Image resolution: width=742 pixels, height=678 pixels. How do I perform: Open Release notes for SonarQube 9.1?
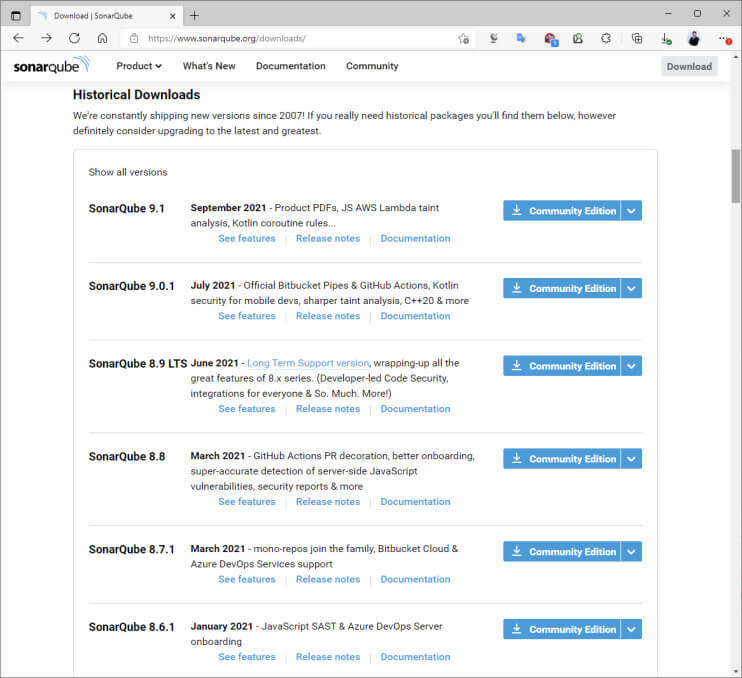tap(328, 238)
